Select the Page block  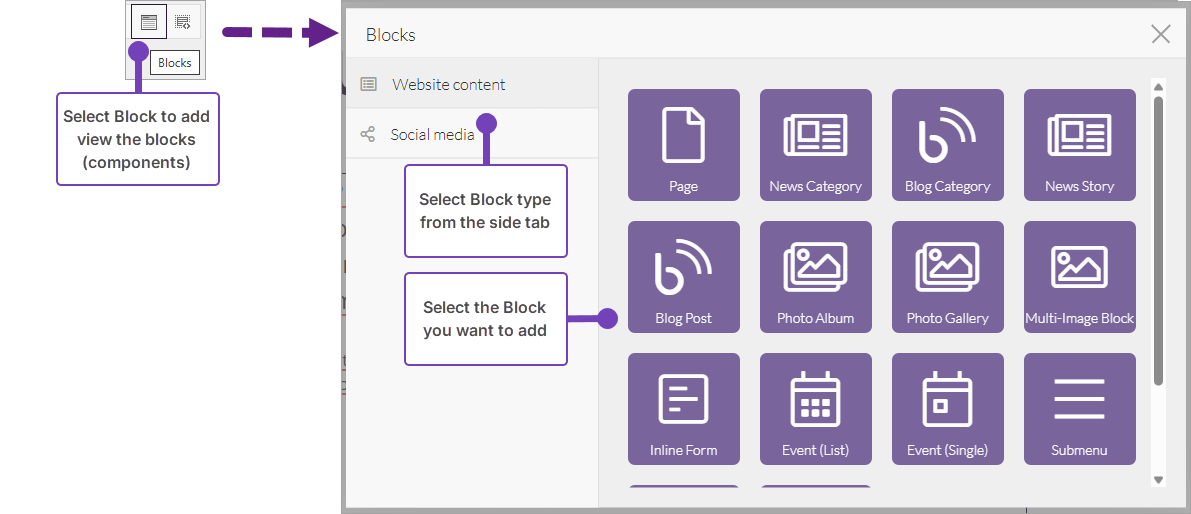tap(683, 144)
